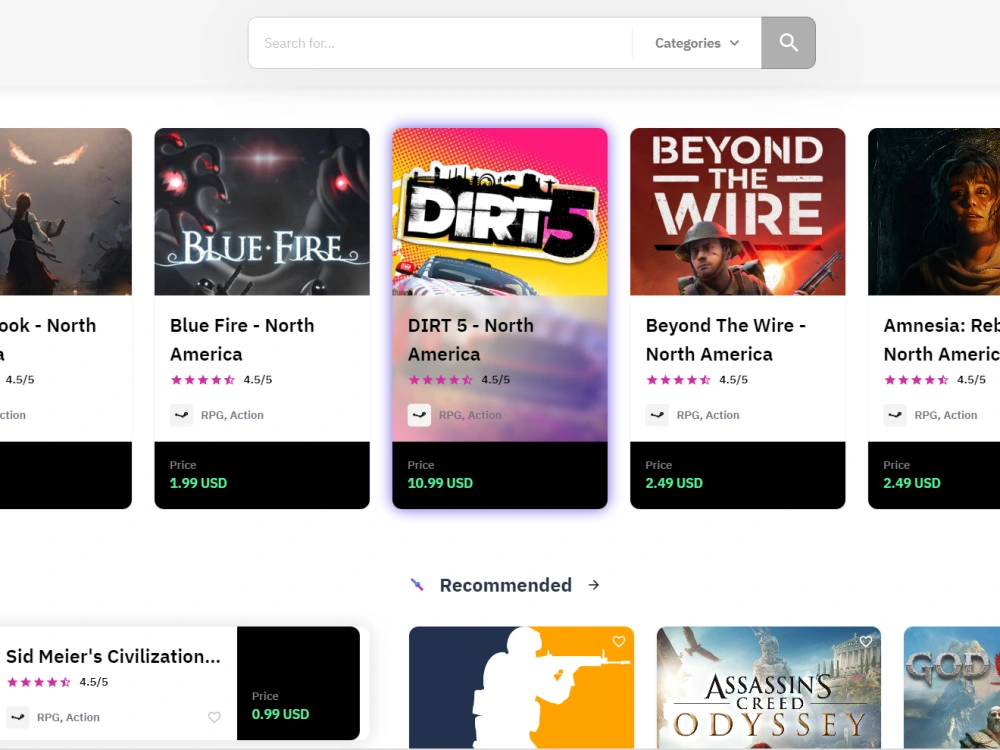Click the star rating on Sid Meier's Civilization card
The image size is (1000, 750).
pos(39,682)
